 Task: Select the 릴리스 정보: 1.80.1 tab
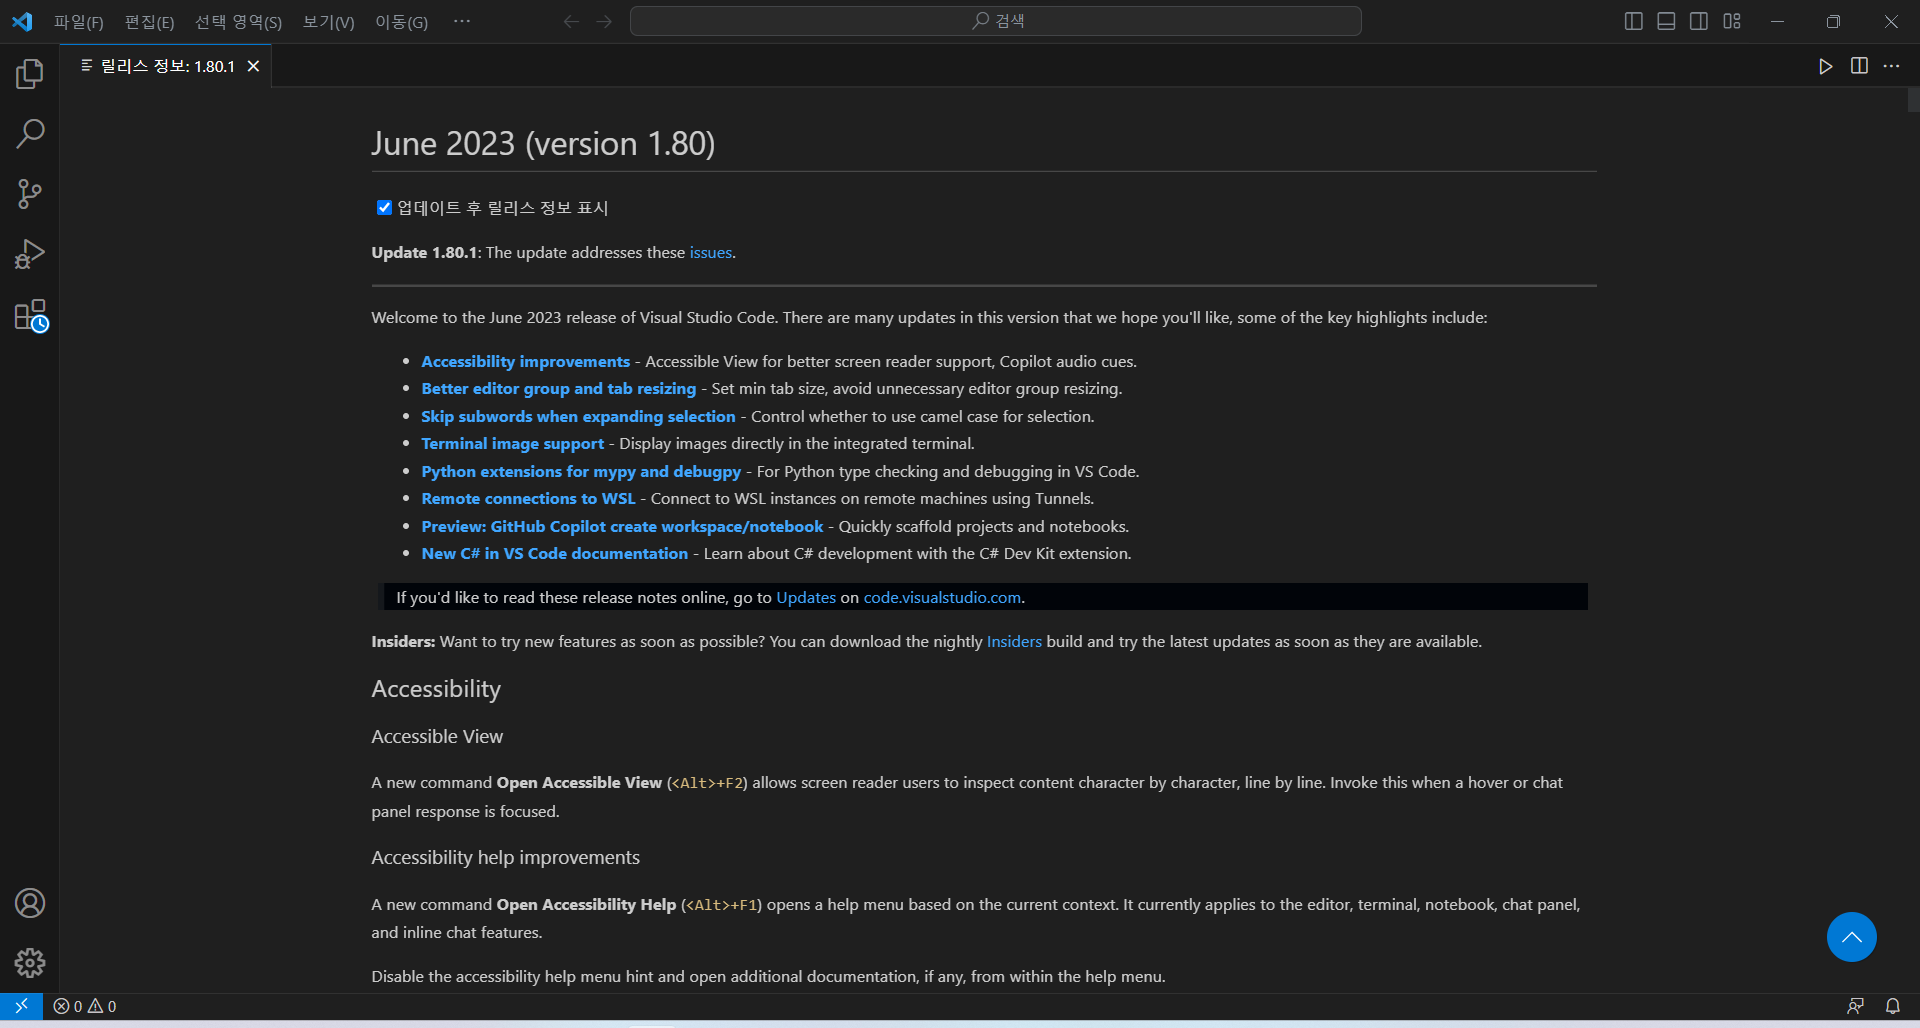click(x=167, y=66)
